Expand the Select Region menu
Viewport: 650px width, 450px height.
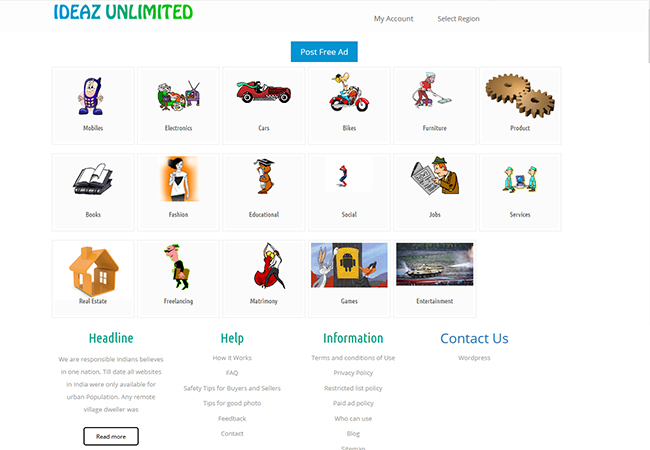[458, 19]
